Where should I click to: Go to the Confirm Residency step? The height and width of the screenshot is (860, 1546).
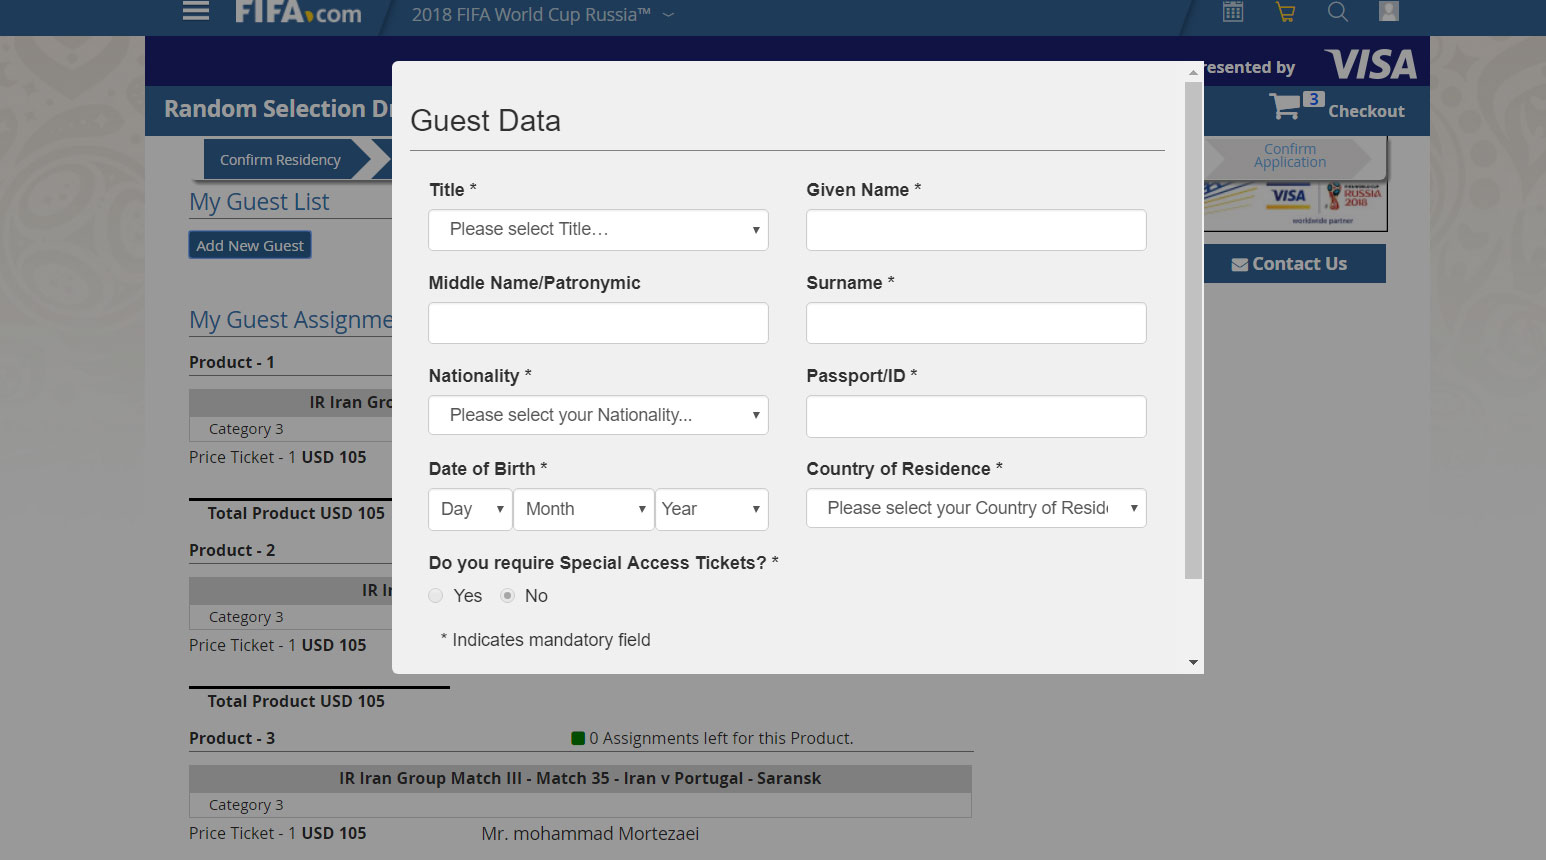281,160
